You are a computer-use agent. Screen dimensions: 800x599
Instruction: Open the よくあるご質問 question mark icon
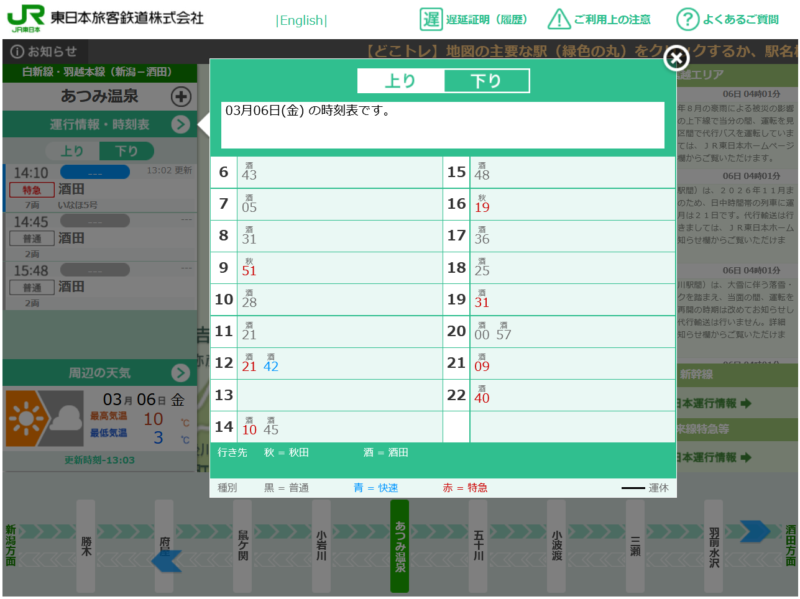click(x=687, y=19)
